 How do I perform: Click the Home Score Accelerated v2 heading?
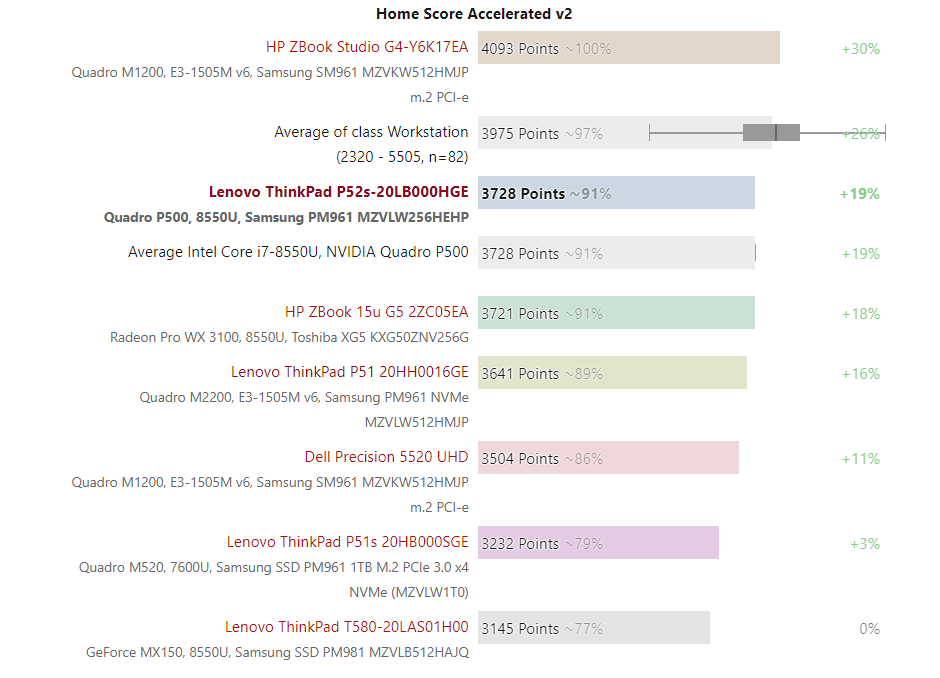pos(474,14)
